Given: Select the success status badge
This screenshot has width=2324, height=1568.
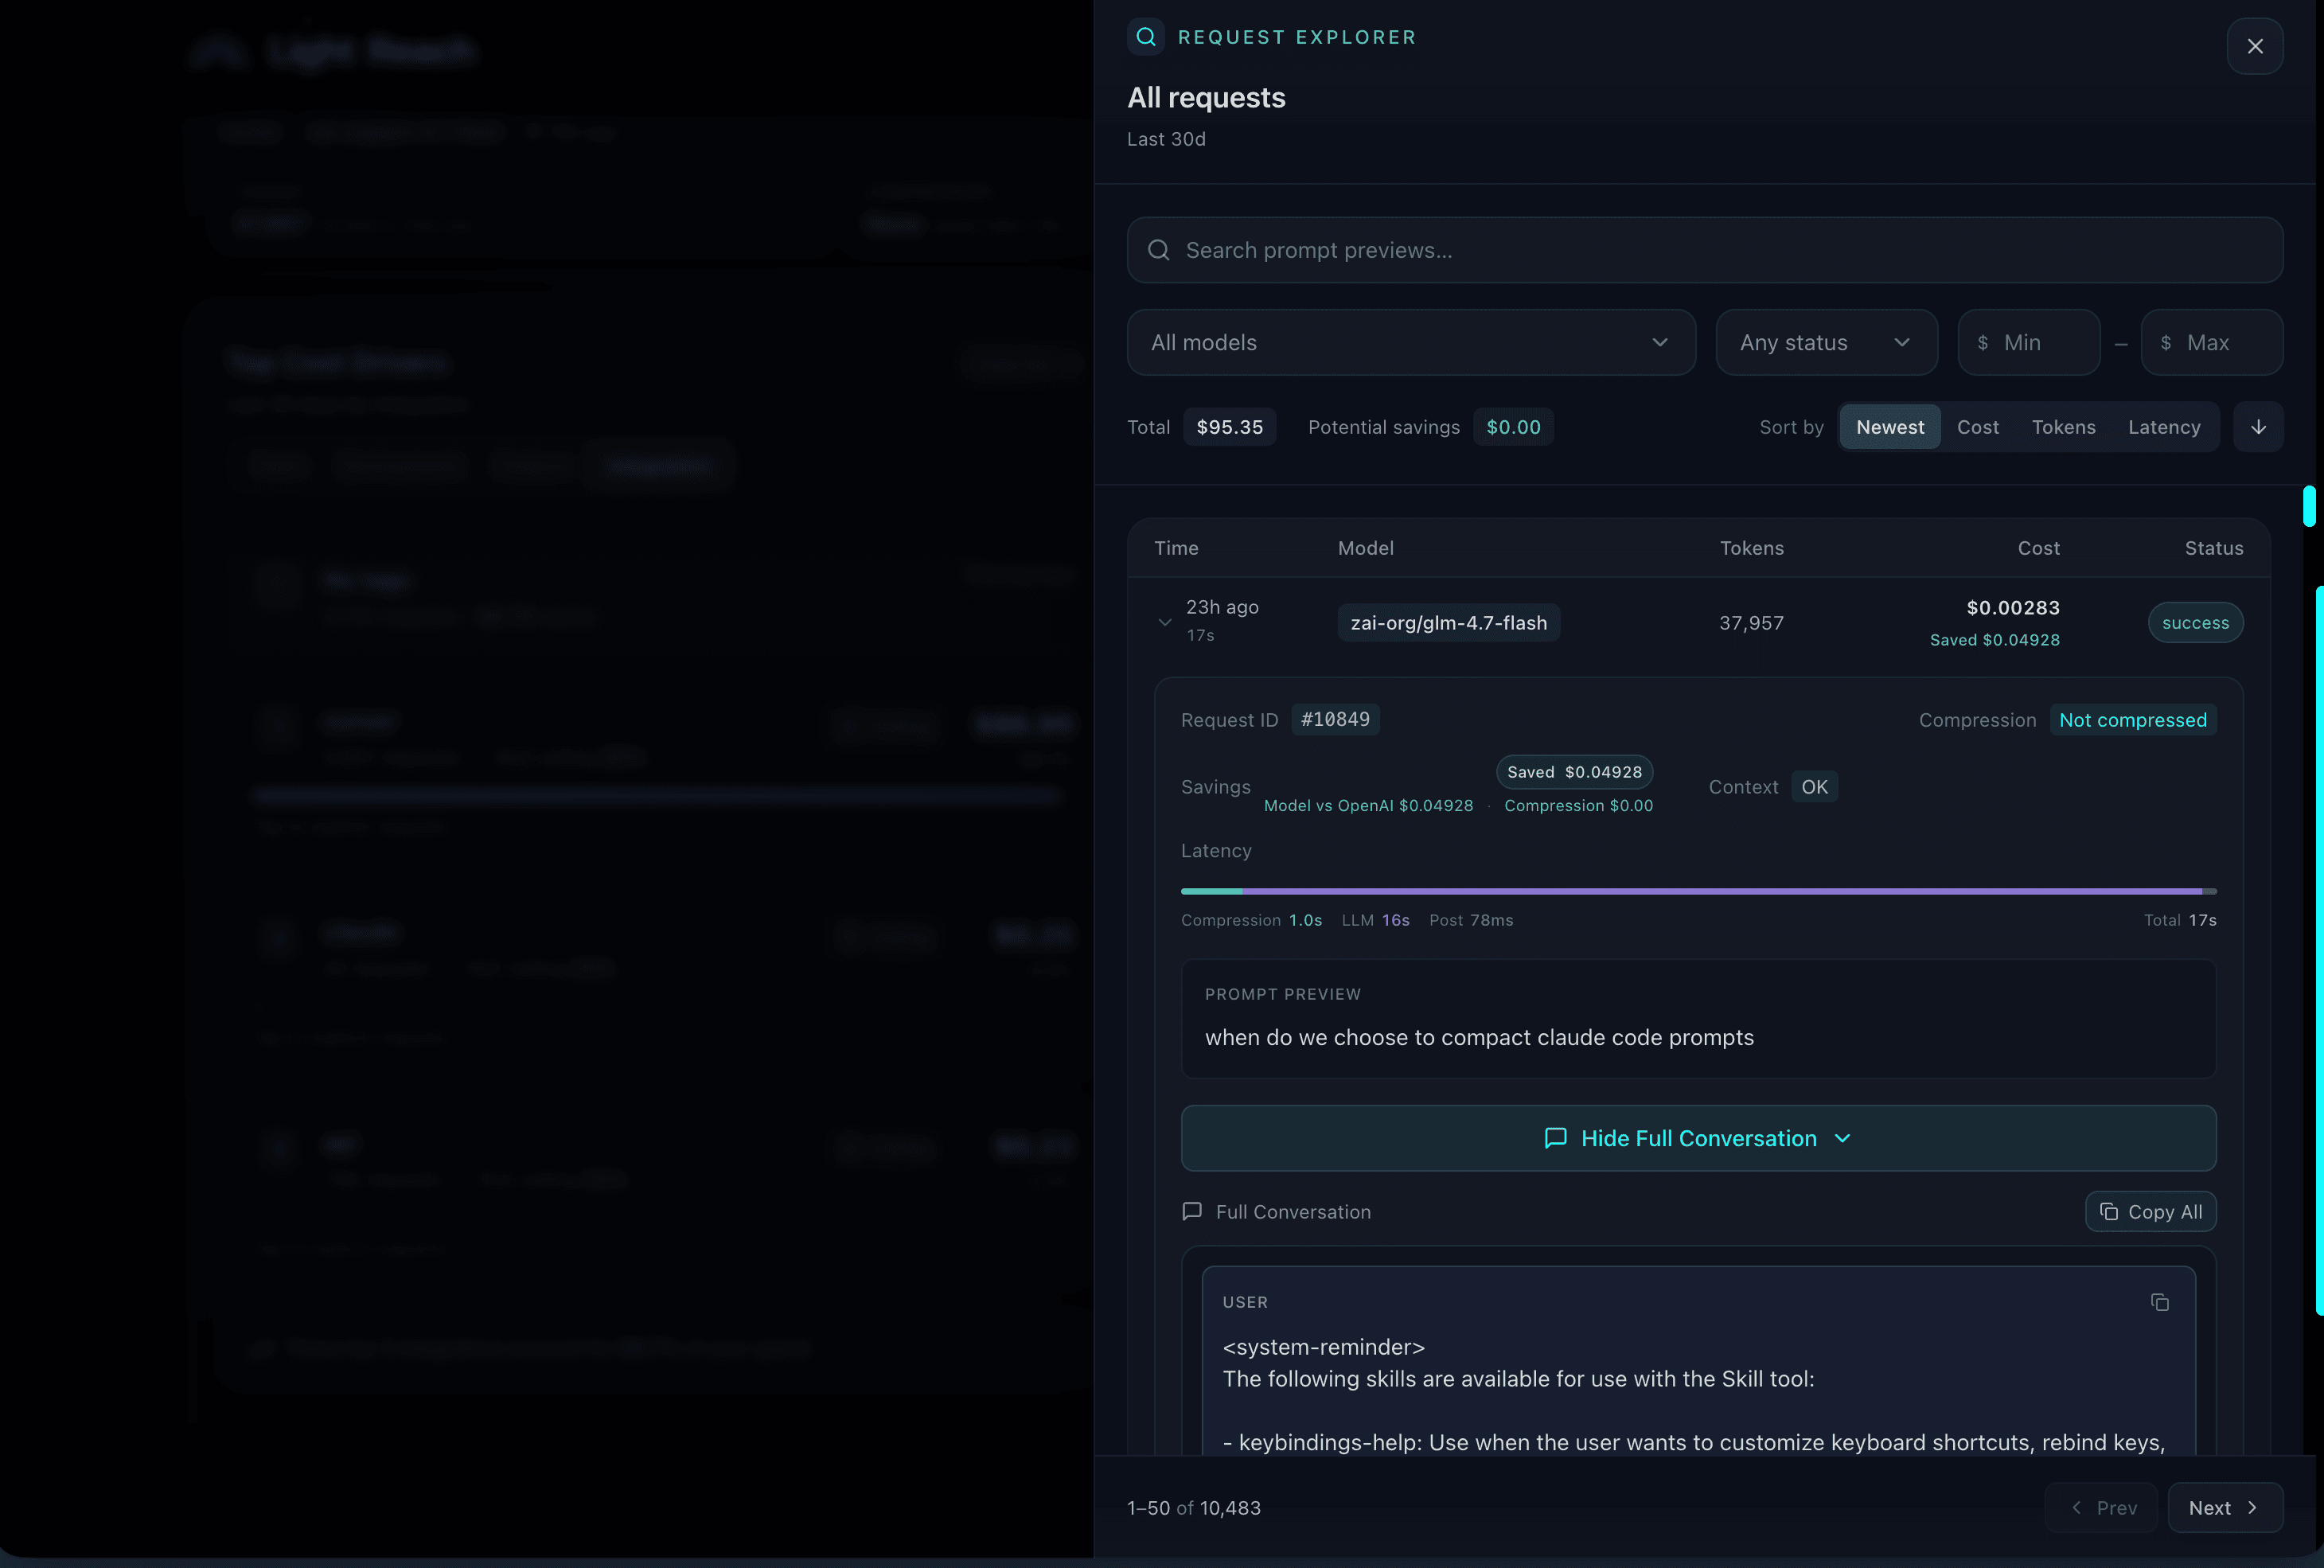Looking at the screenshot, I should click(2194, 622).
